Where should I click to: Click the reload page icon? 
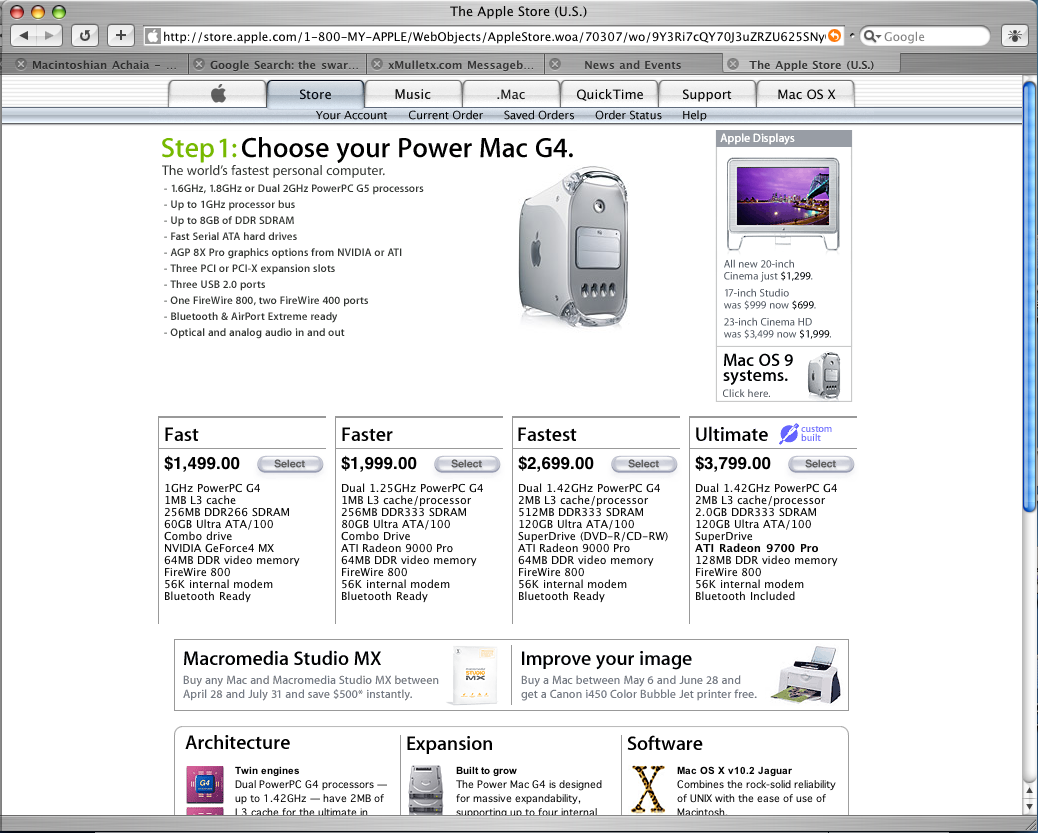pos(85,36)
